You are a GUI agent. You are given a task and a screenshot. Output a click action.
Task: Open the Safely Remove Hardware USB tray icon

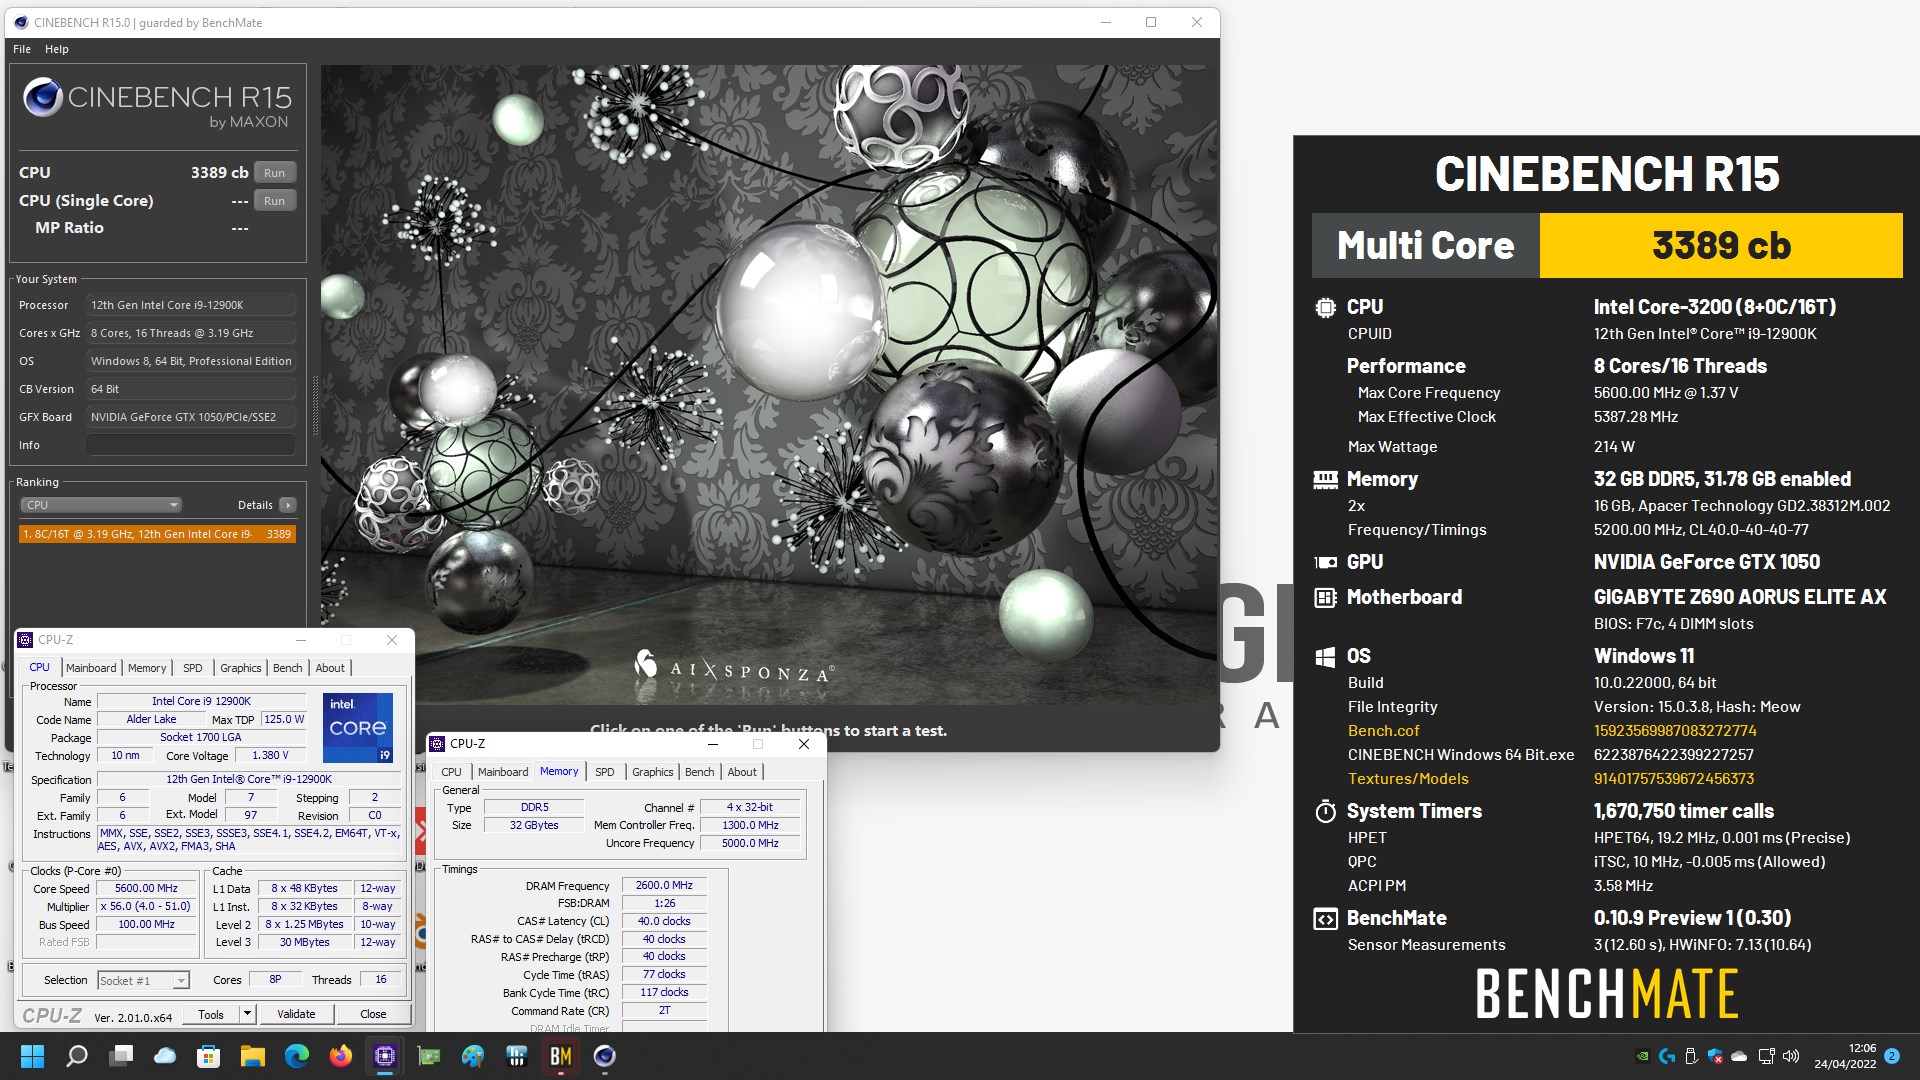point(1691,1056)
